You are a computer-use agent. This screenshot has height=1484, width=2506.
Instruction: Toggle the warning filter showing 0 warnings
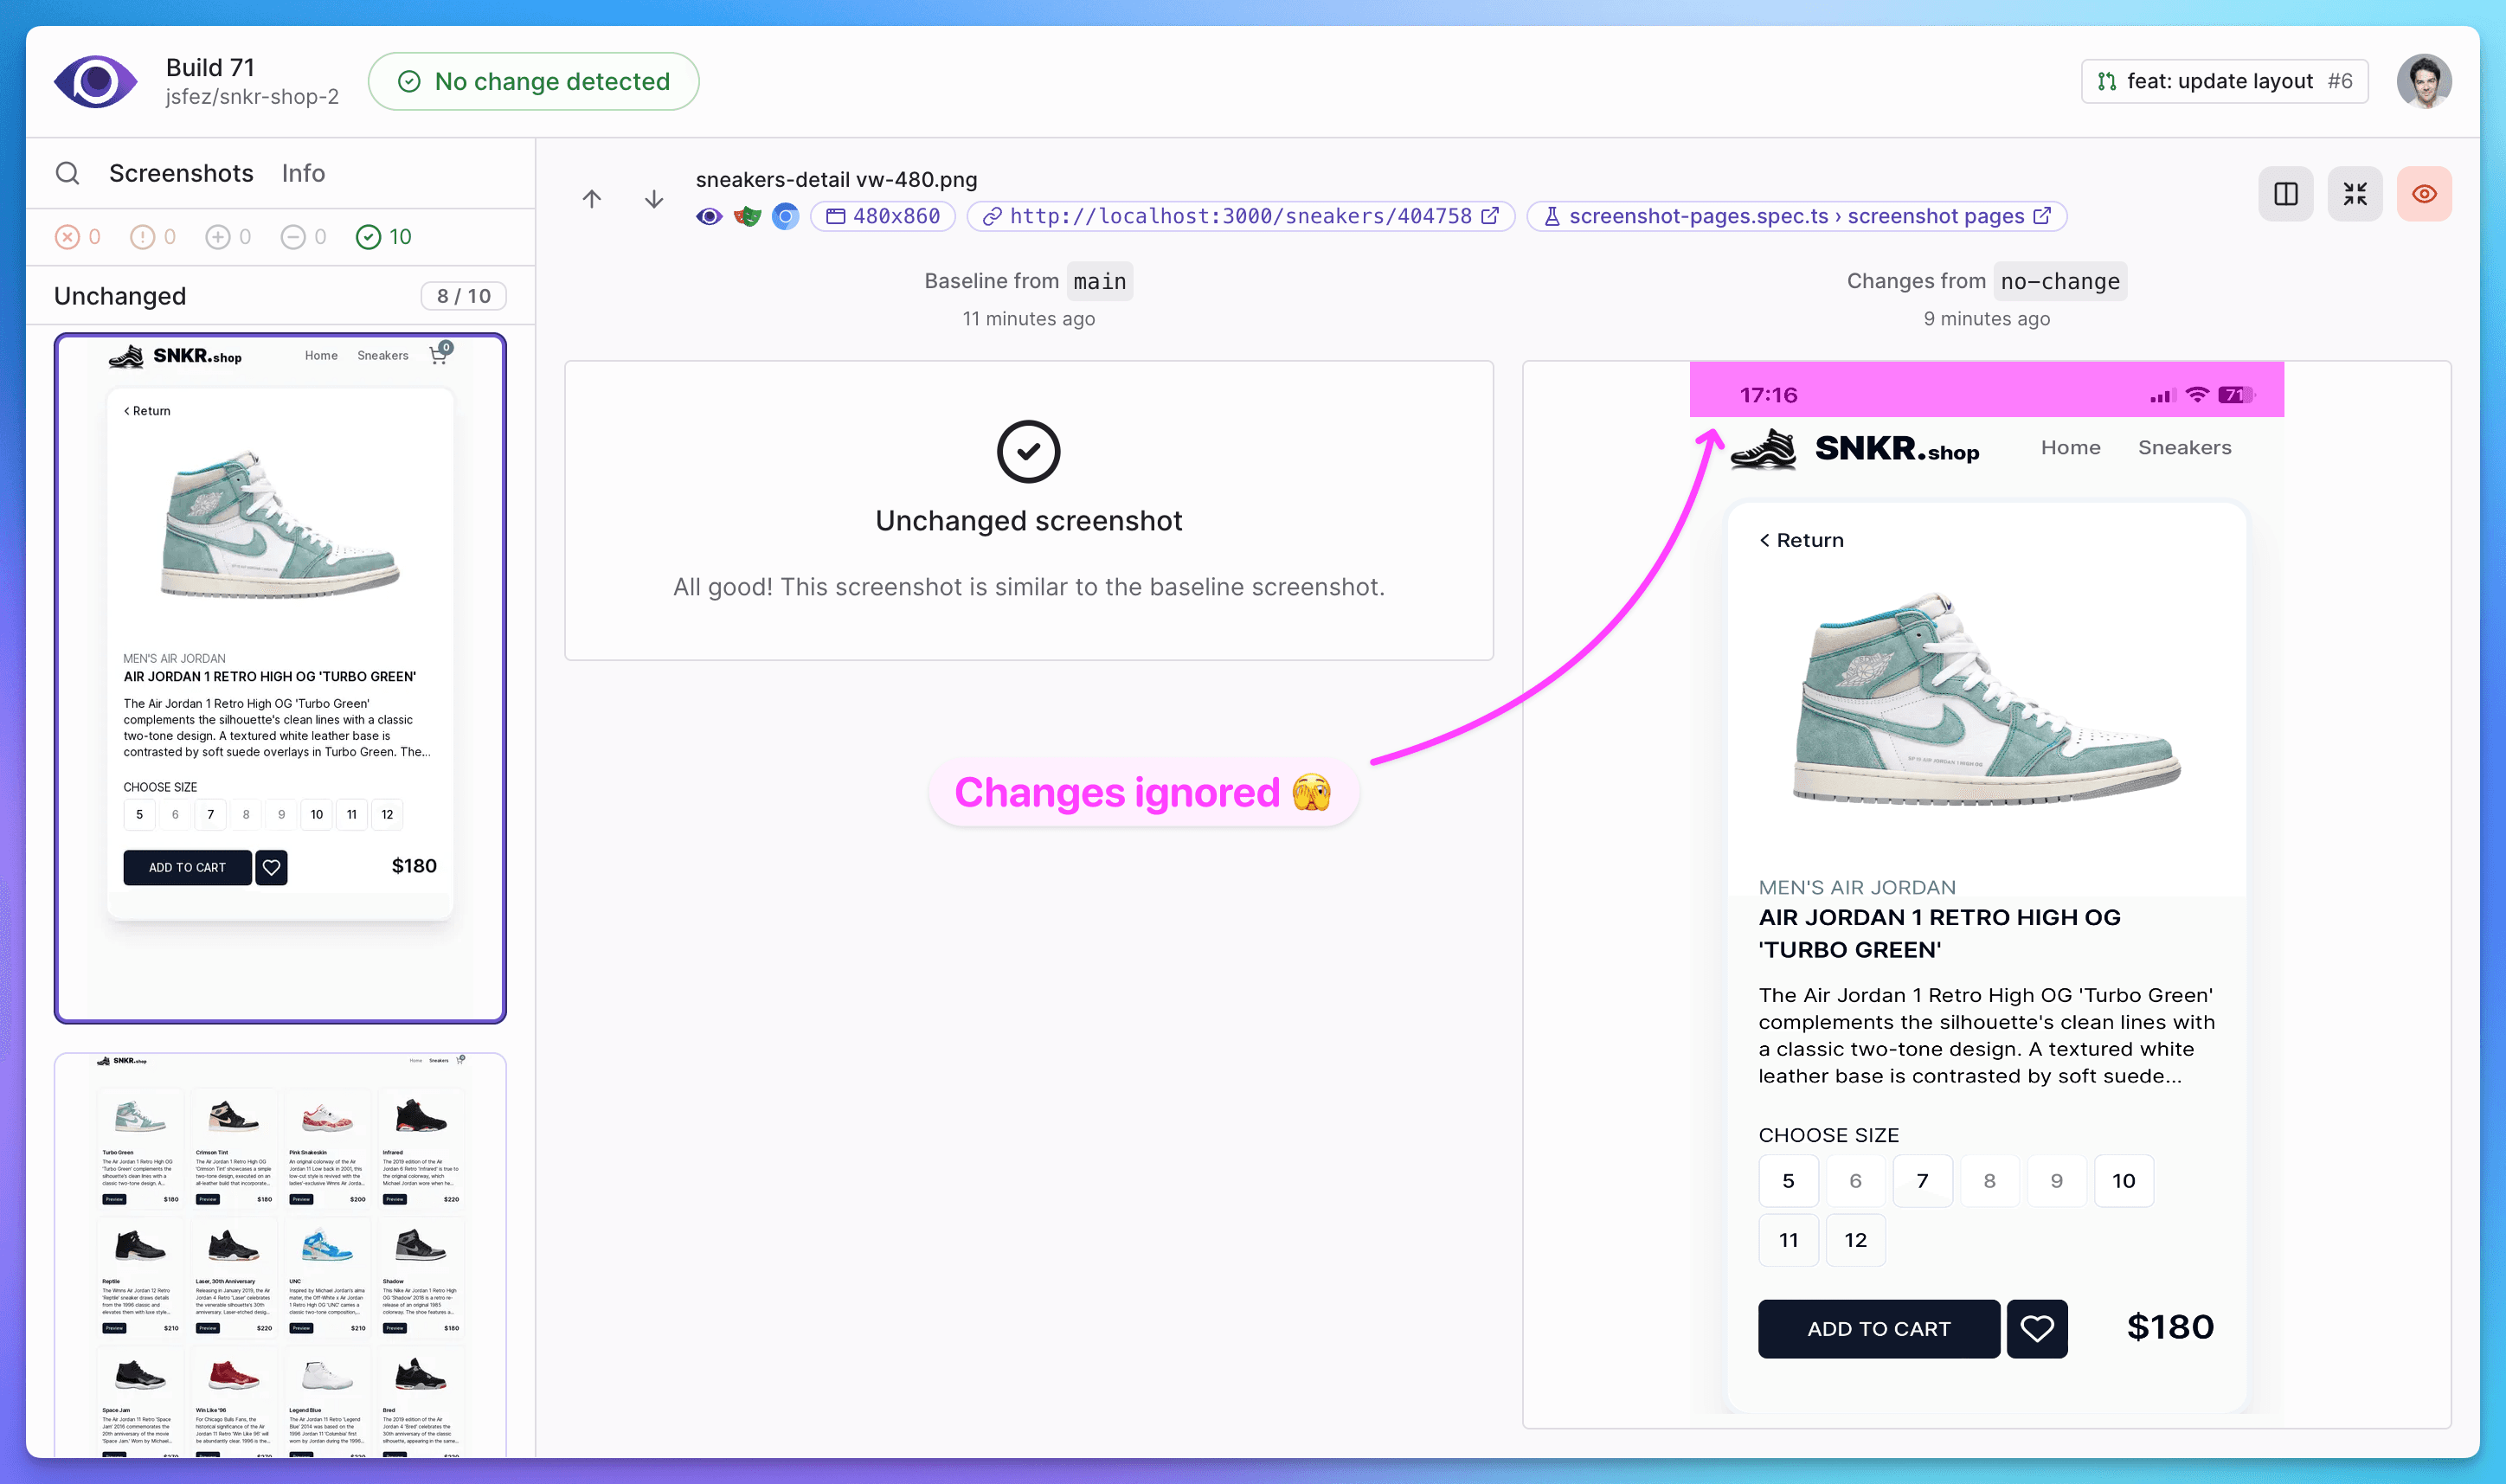[x=141, y=237]
